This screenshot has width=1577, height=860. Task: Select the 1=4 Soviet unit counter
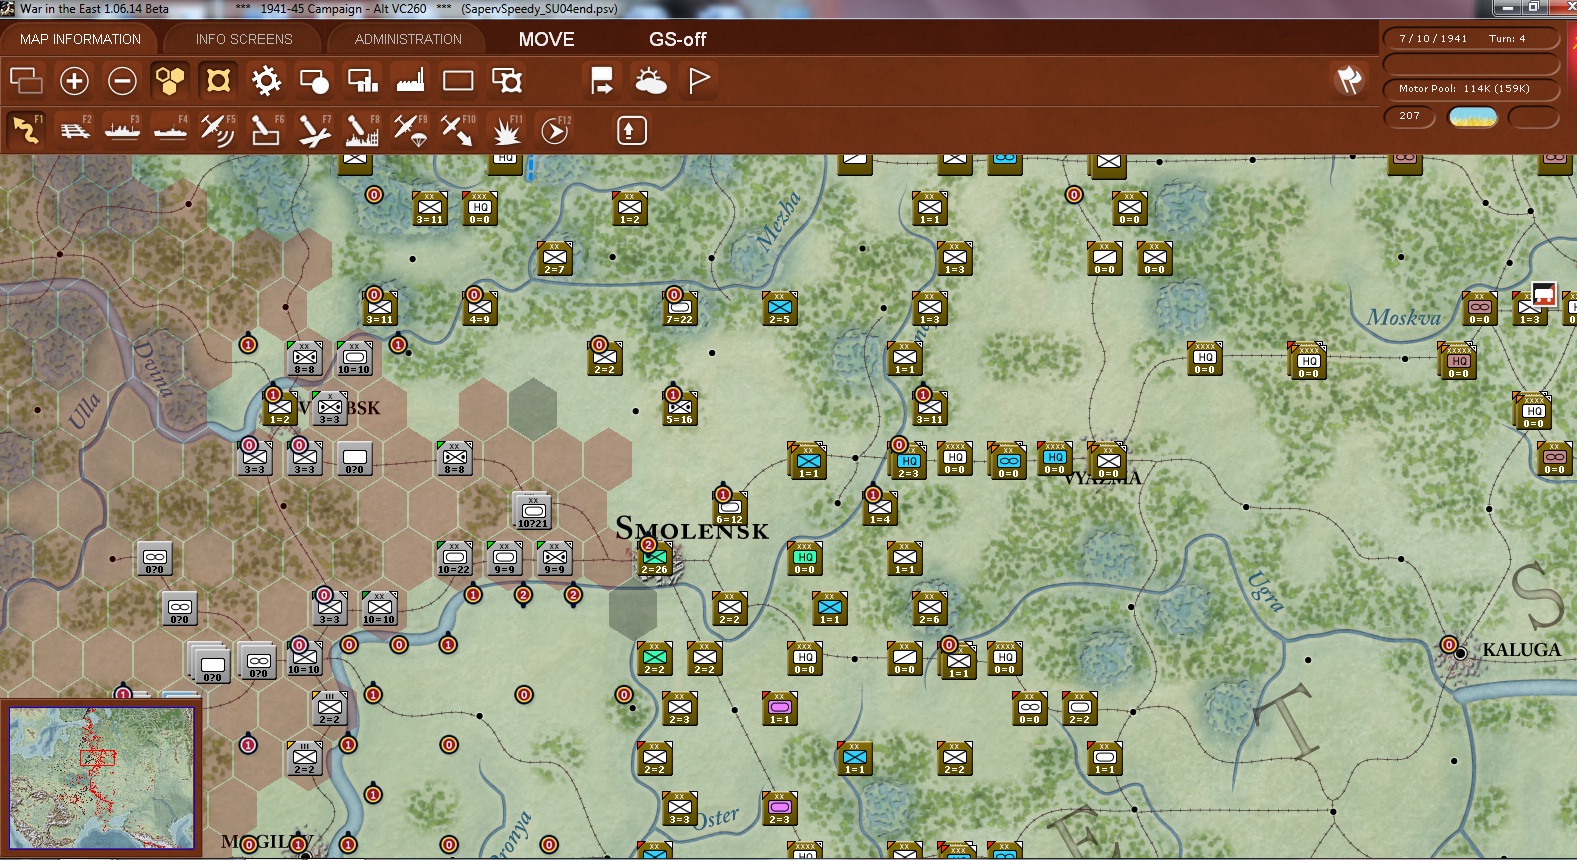tap(880, 509)
